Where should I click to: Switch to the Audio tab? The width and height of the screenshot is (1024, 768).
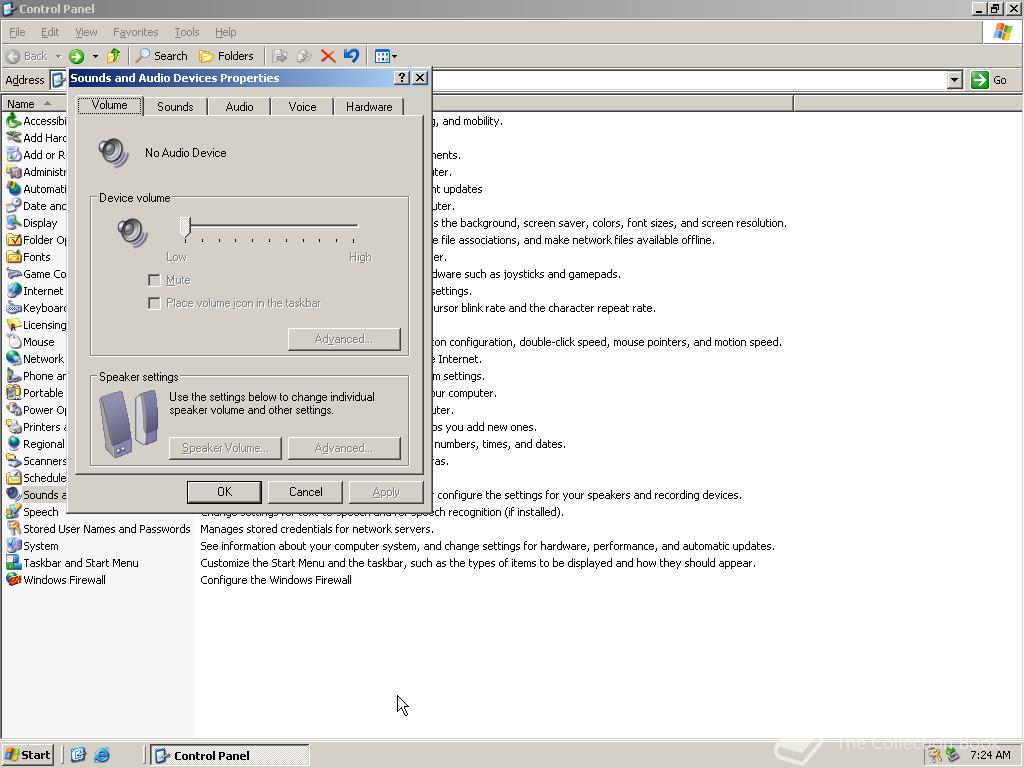[239, 106]
